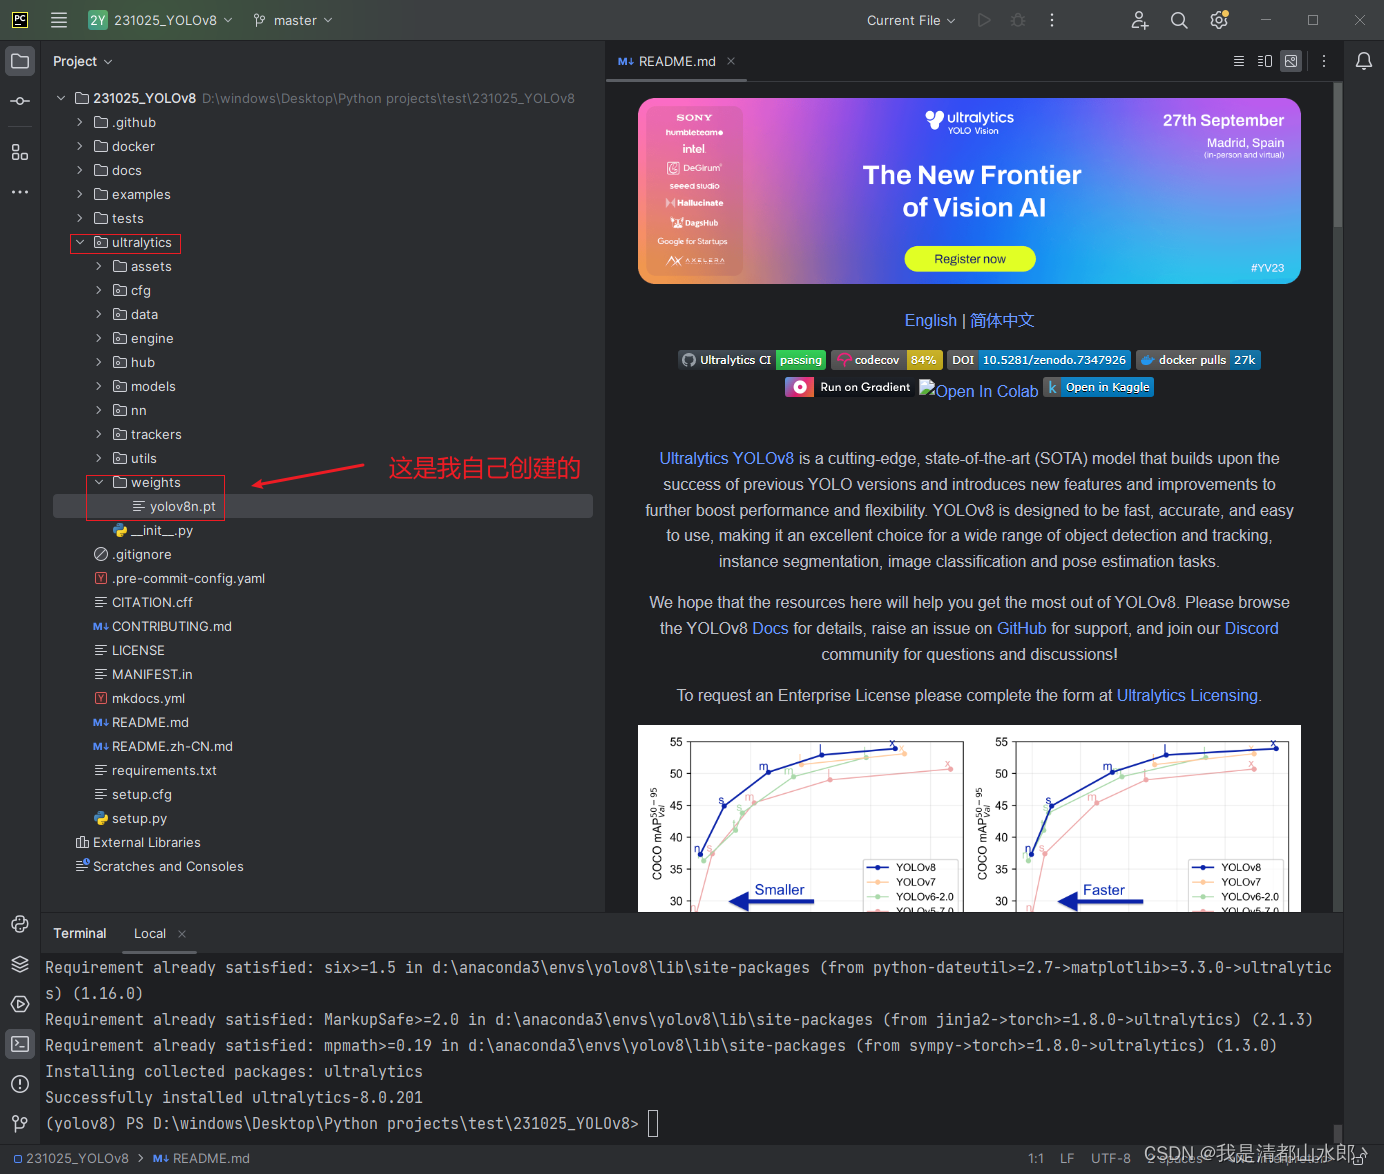The image size is (1384, 1174).
Task: Expand the engine package
Action: pos(99,338)
